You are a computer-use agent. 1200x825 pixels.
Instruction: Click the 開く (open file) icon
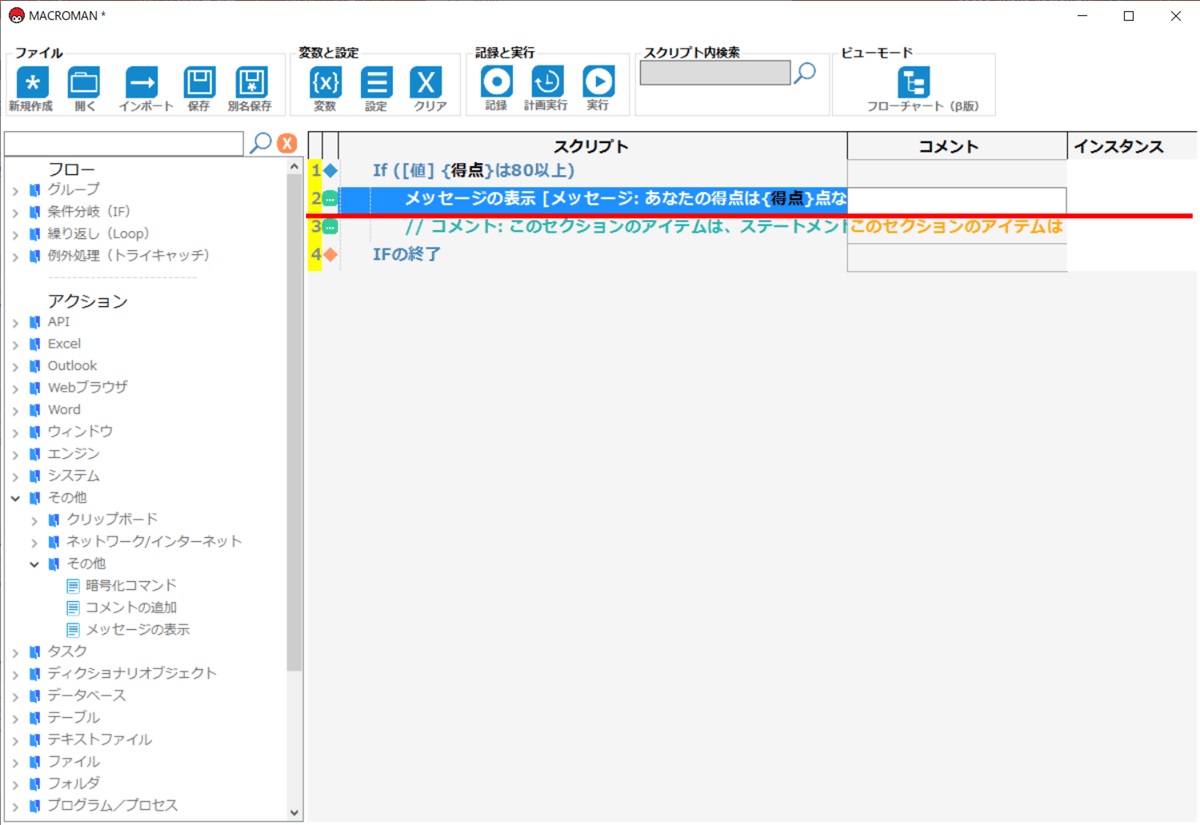pyautogui.click(x=84, y=82)
